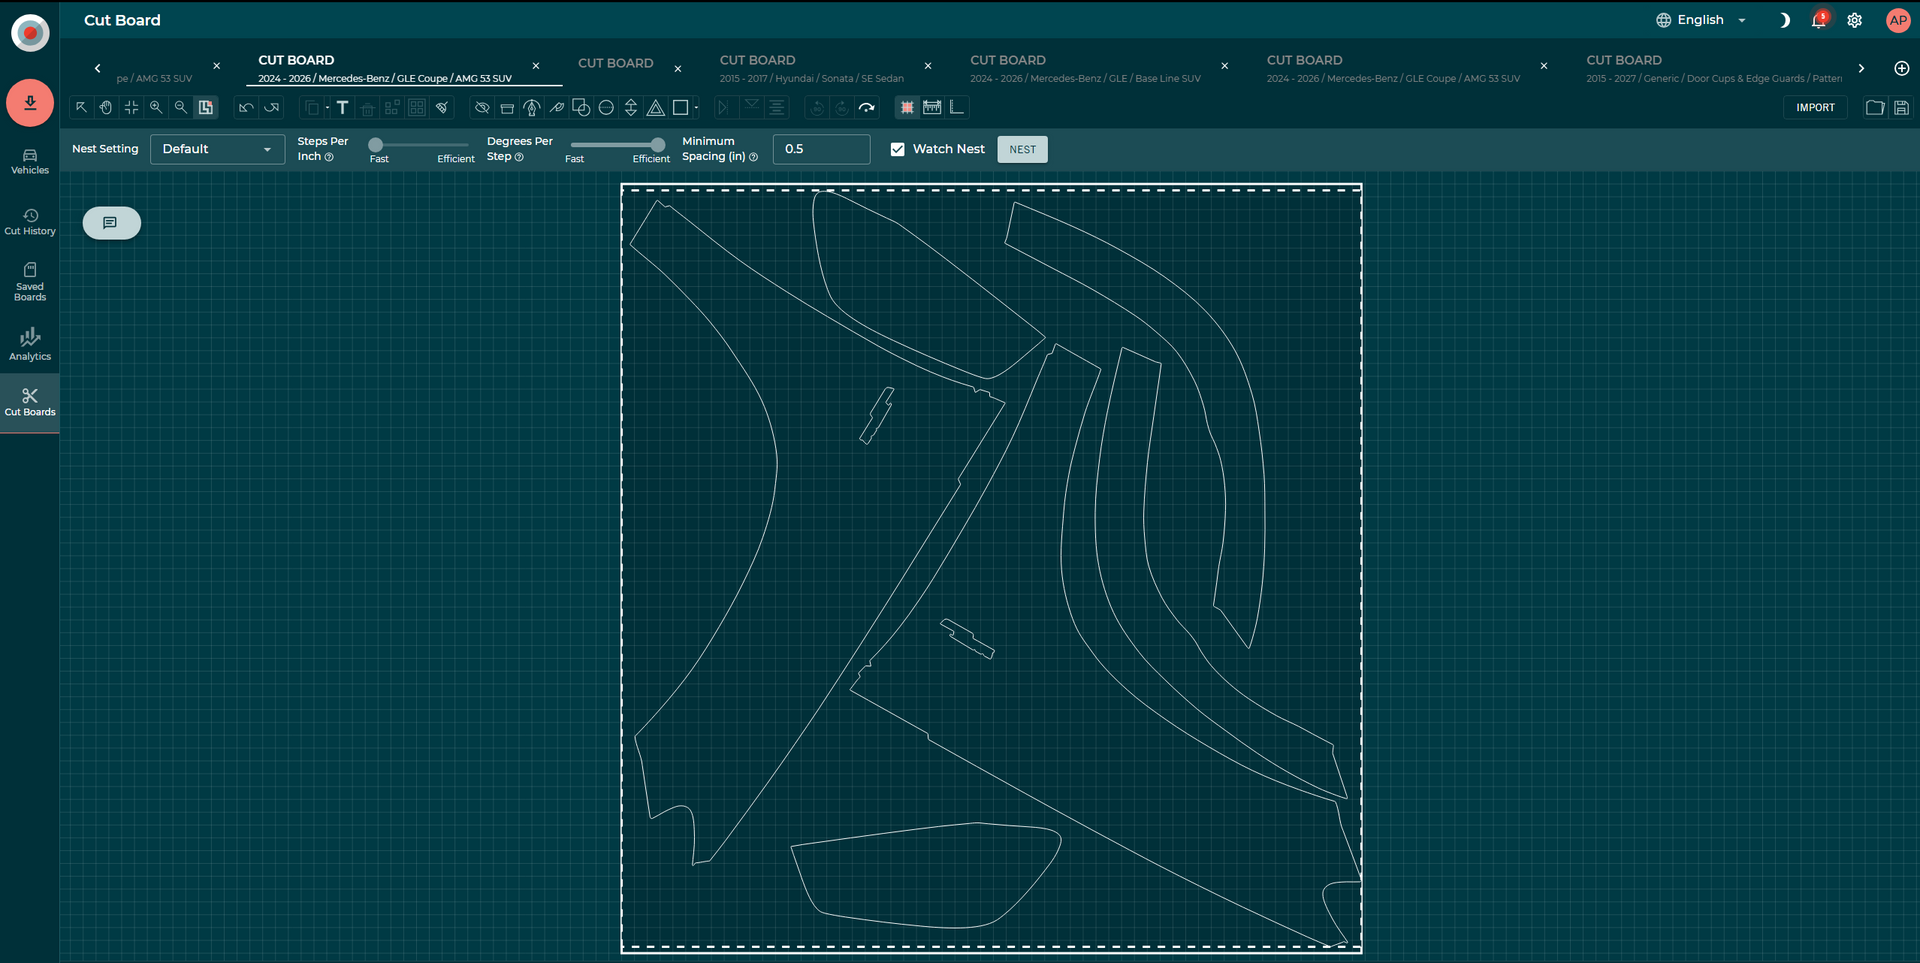The height and width of the screenshot is (963, 1920).
Task: Toggle the Watch Nest checkbox
Action: [x=898, y=149]
